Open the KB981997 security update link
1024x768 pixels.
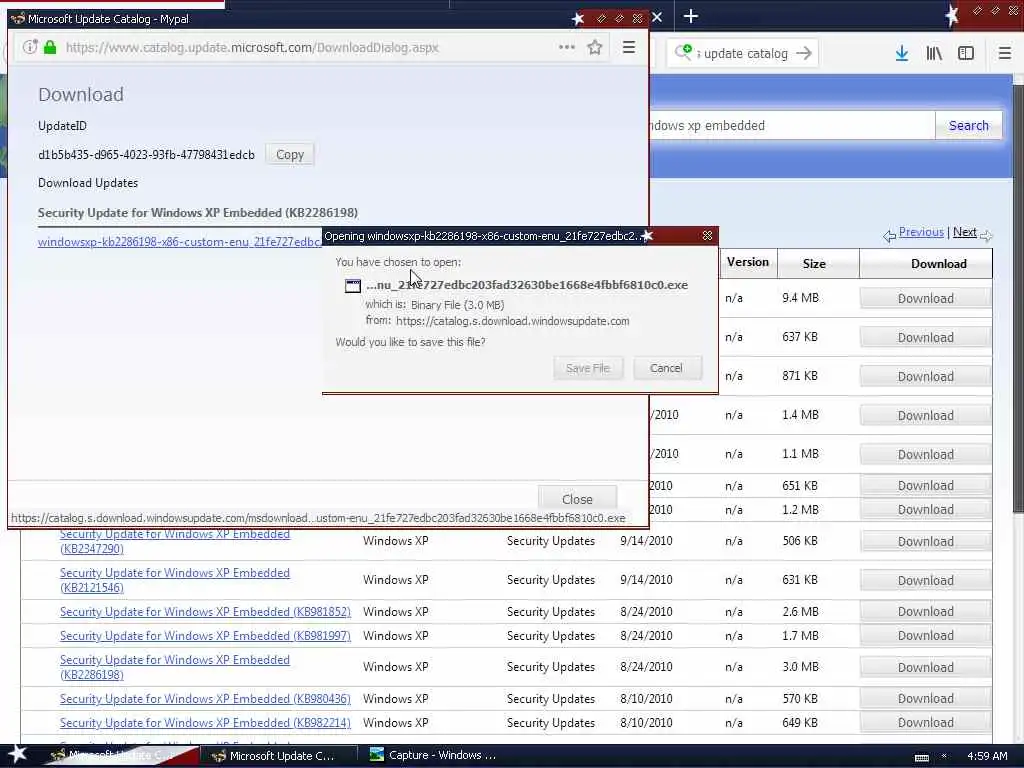click(205, 635)
